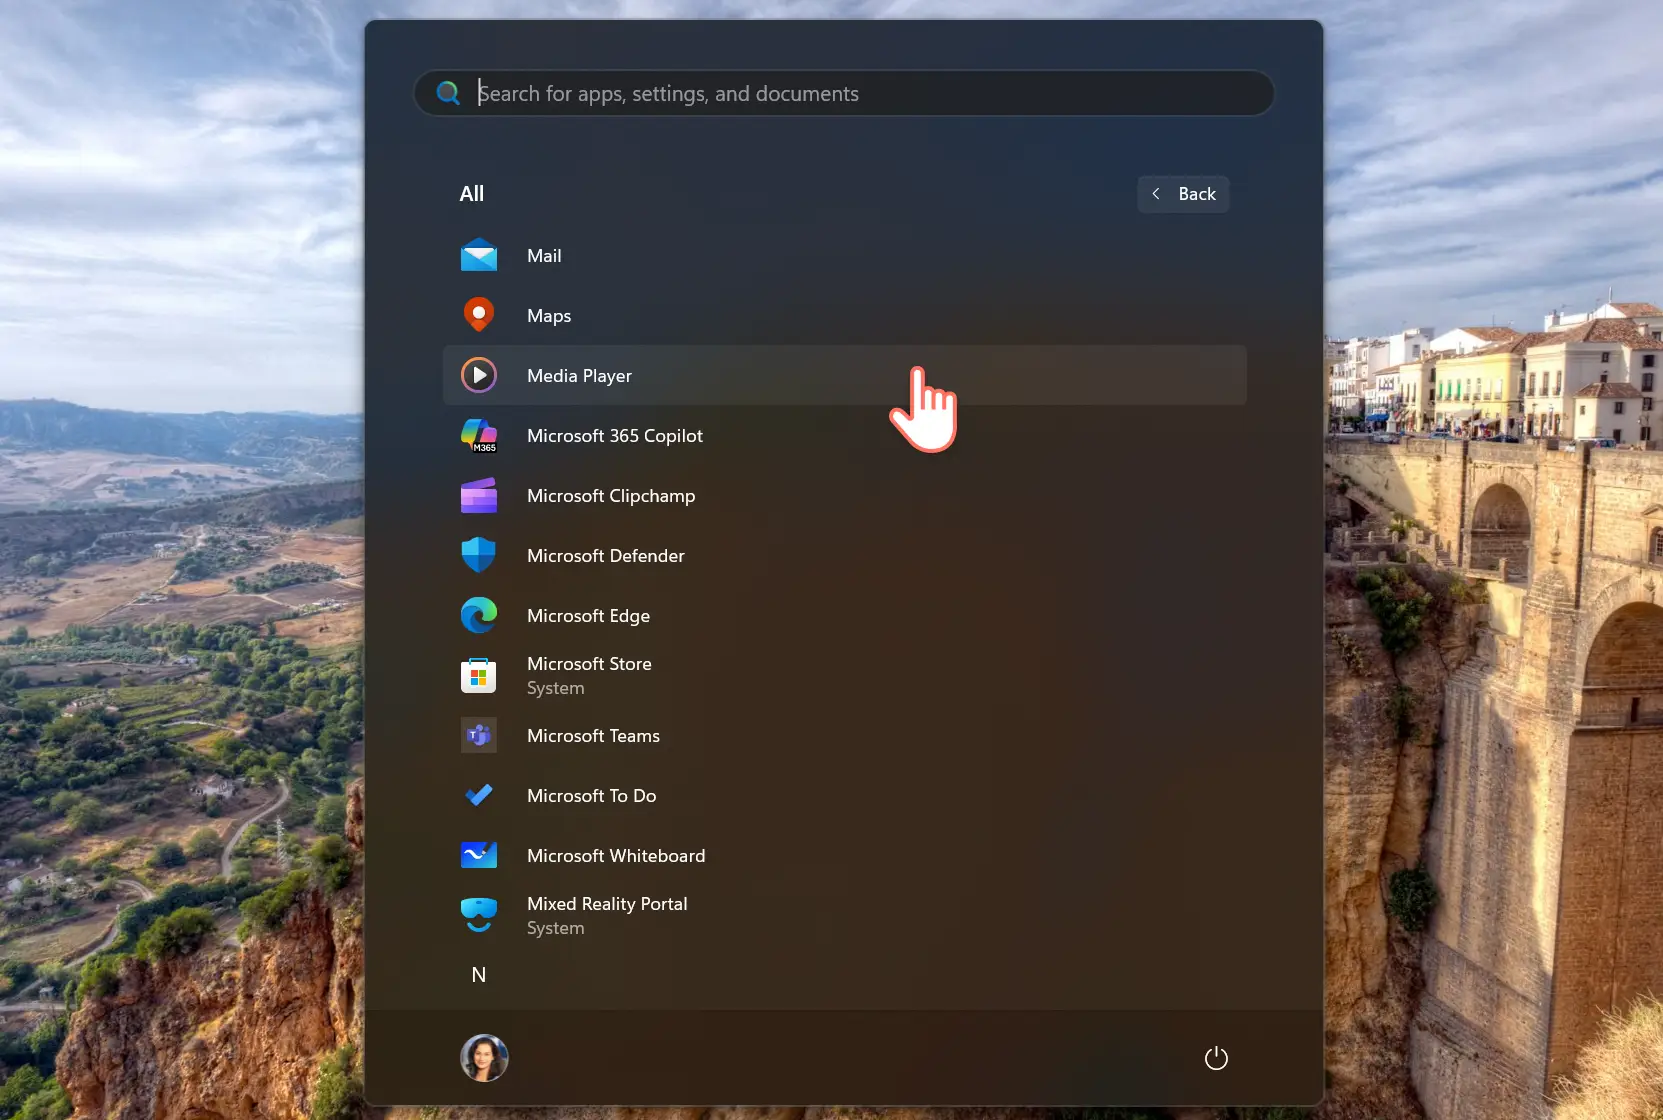Select the "Microsoft Clipchamp" label

(611, 496)
